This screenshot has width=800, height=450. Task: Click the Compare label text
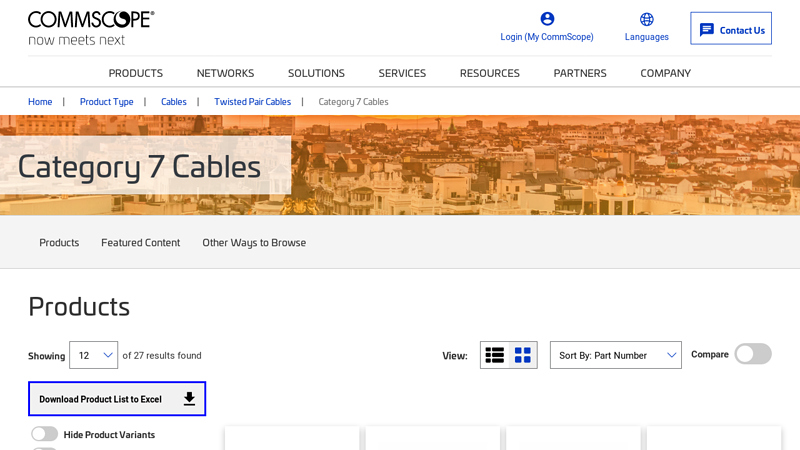click(710, 354)
